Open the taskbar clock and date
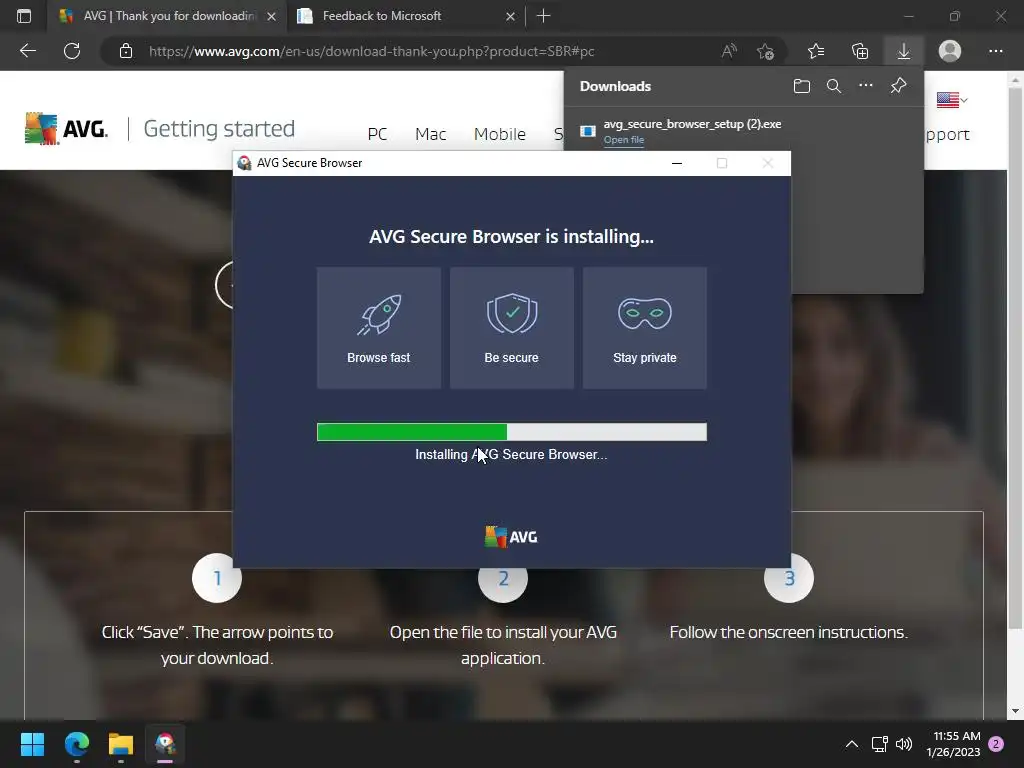The image size is (1024, 768). (953, 744)
